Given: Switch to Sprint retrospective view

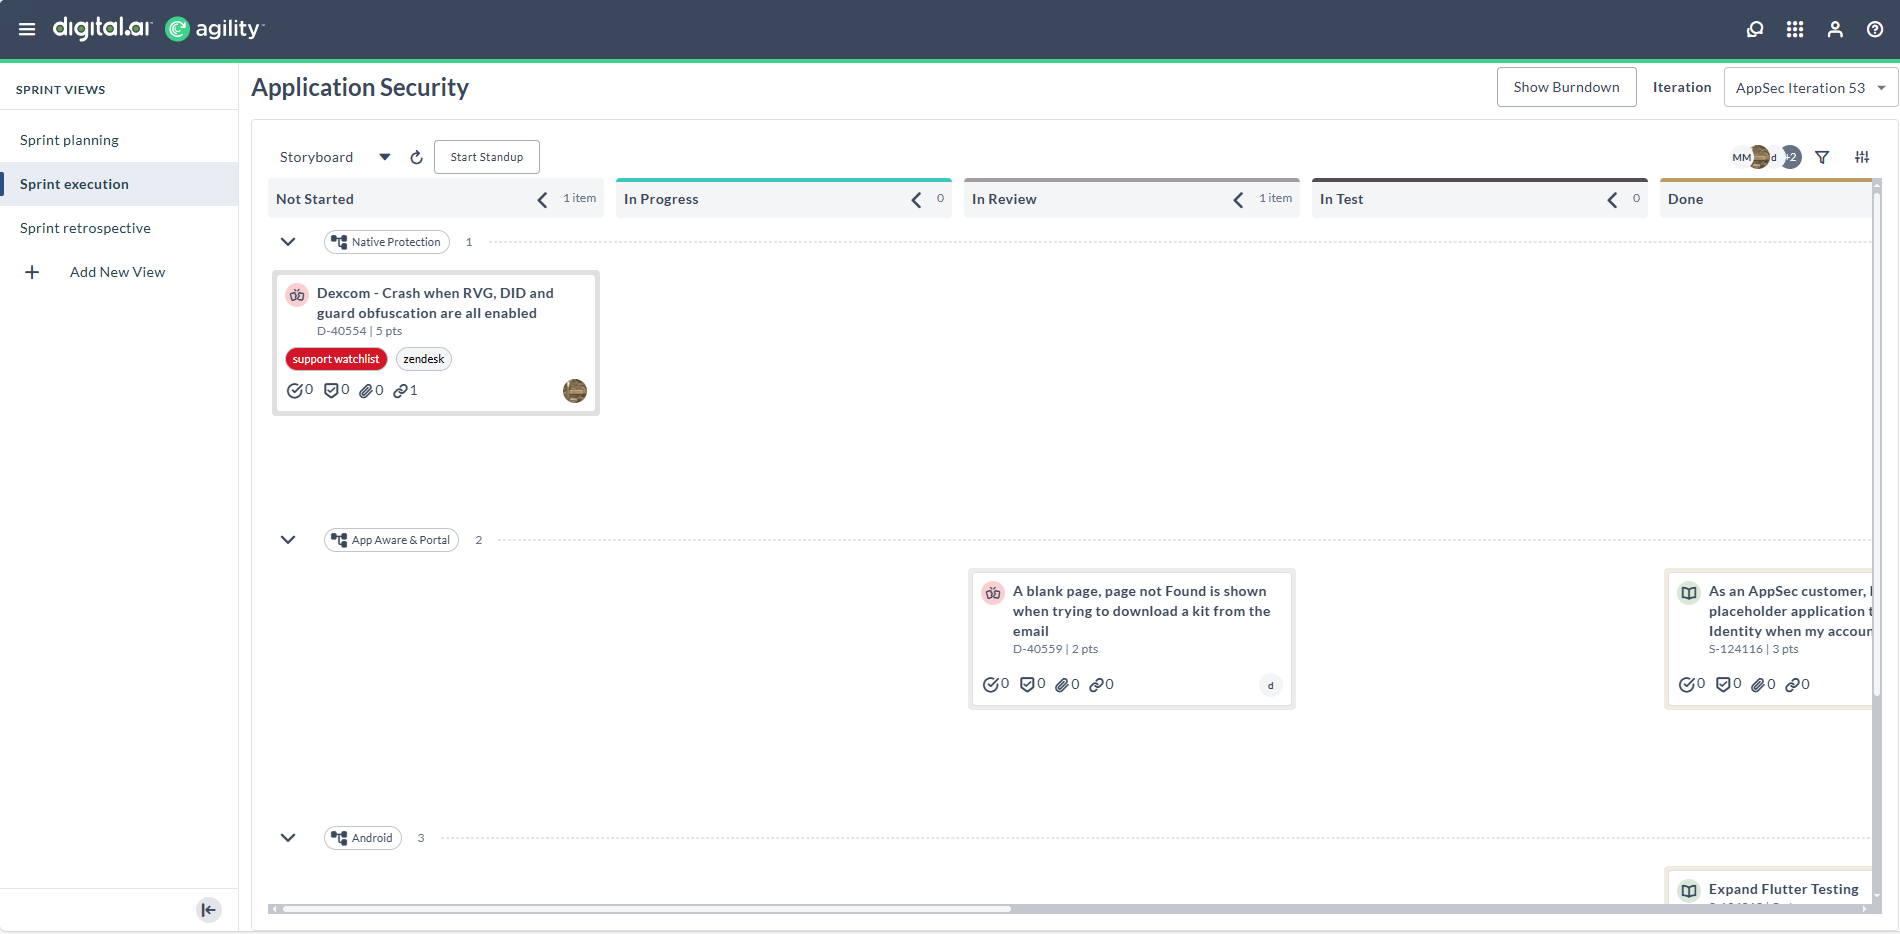Looking at the screenshot, I should click(85, 228).
